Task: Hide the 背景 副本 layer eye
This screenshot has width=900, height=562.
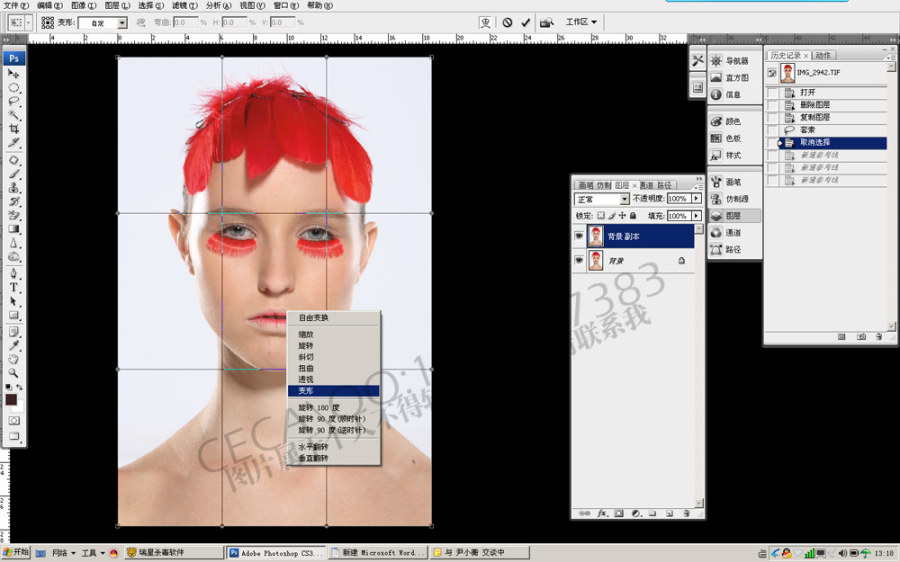Action: pos(579,236)
